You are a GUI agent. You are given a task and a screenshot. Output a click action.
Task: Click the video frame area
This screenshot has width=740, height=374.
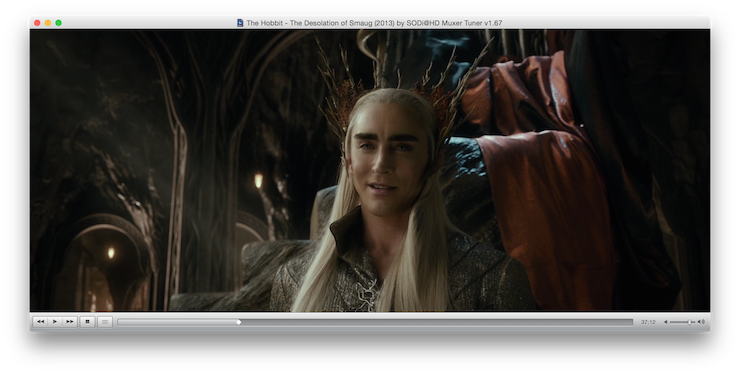370,170
